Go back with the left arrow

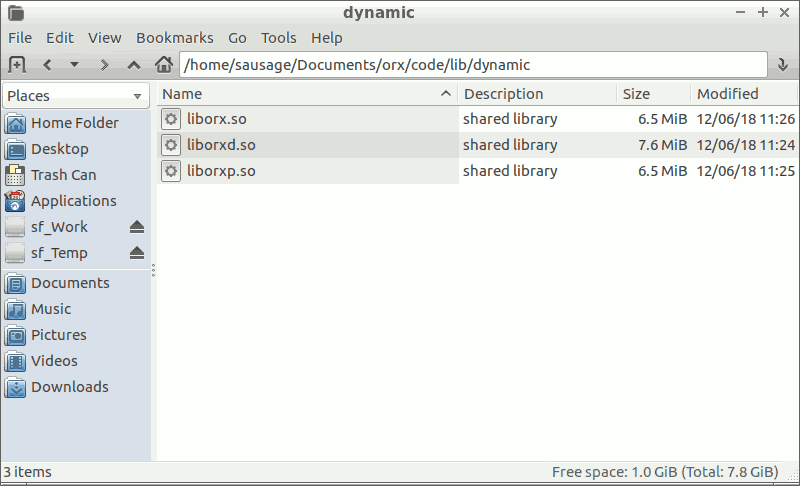(47, 65)
